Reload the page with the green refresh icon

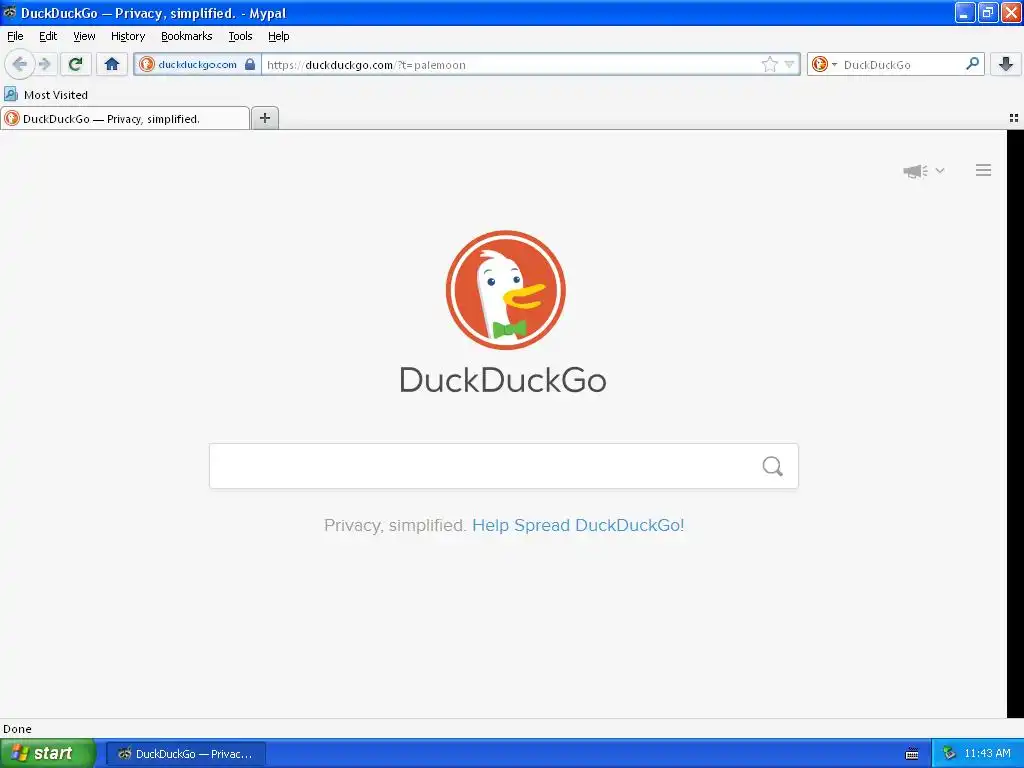pyautogui.click(x=76, y=64)
